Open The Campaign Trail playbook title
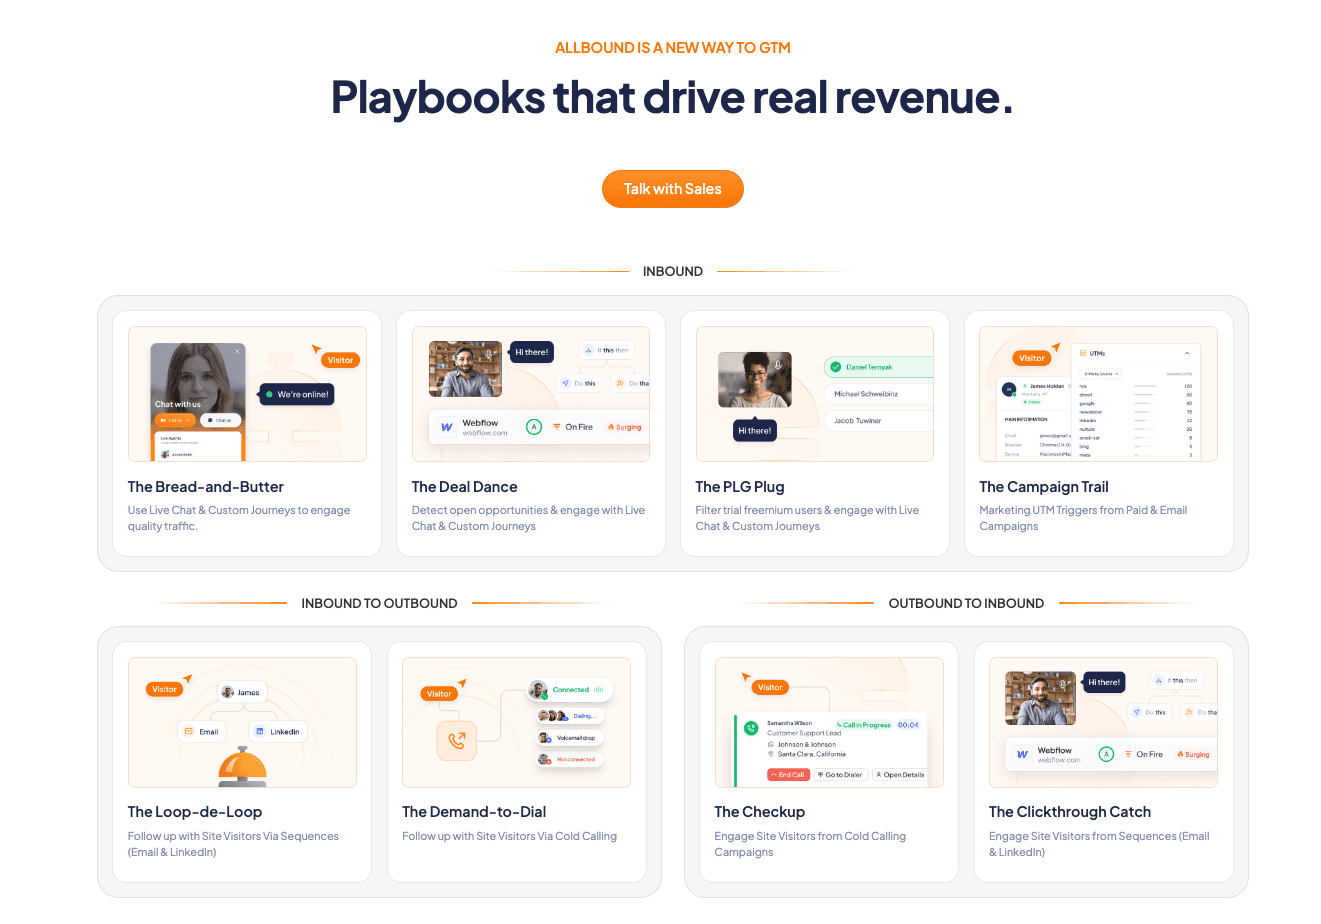The width and height of the screenshot is (1321, 924). coord(1044,487)
